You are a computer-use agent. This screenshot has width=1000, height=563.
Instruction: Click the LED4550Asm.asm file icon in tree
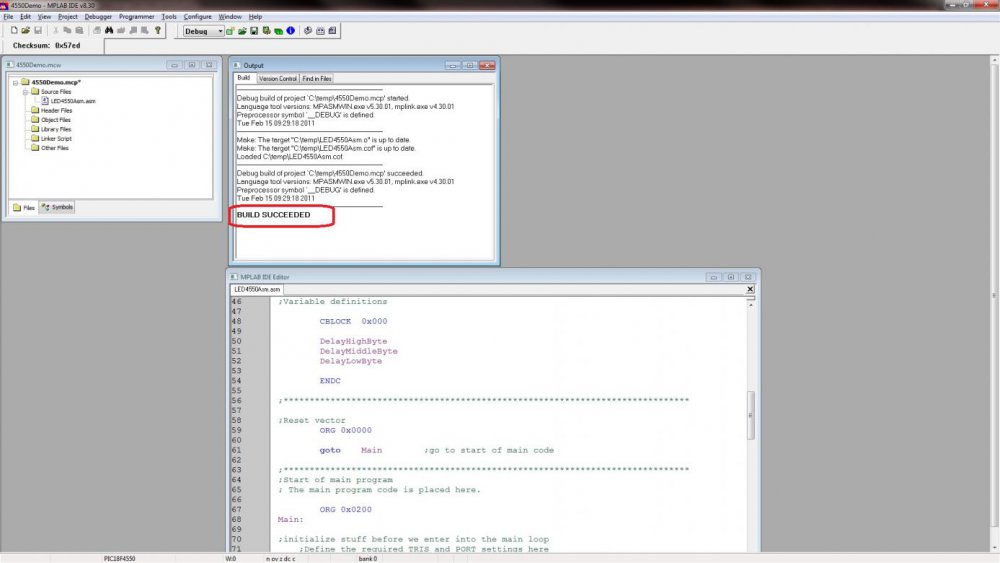pos(45,101)
